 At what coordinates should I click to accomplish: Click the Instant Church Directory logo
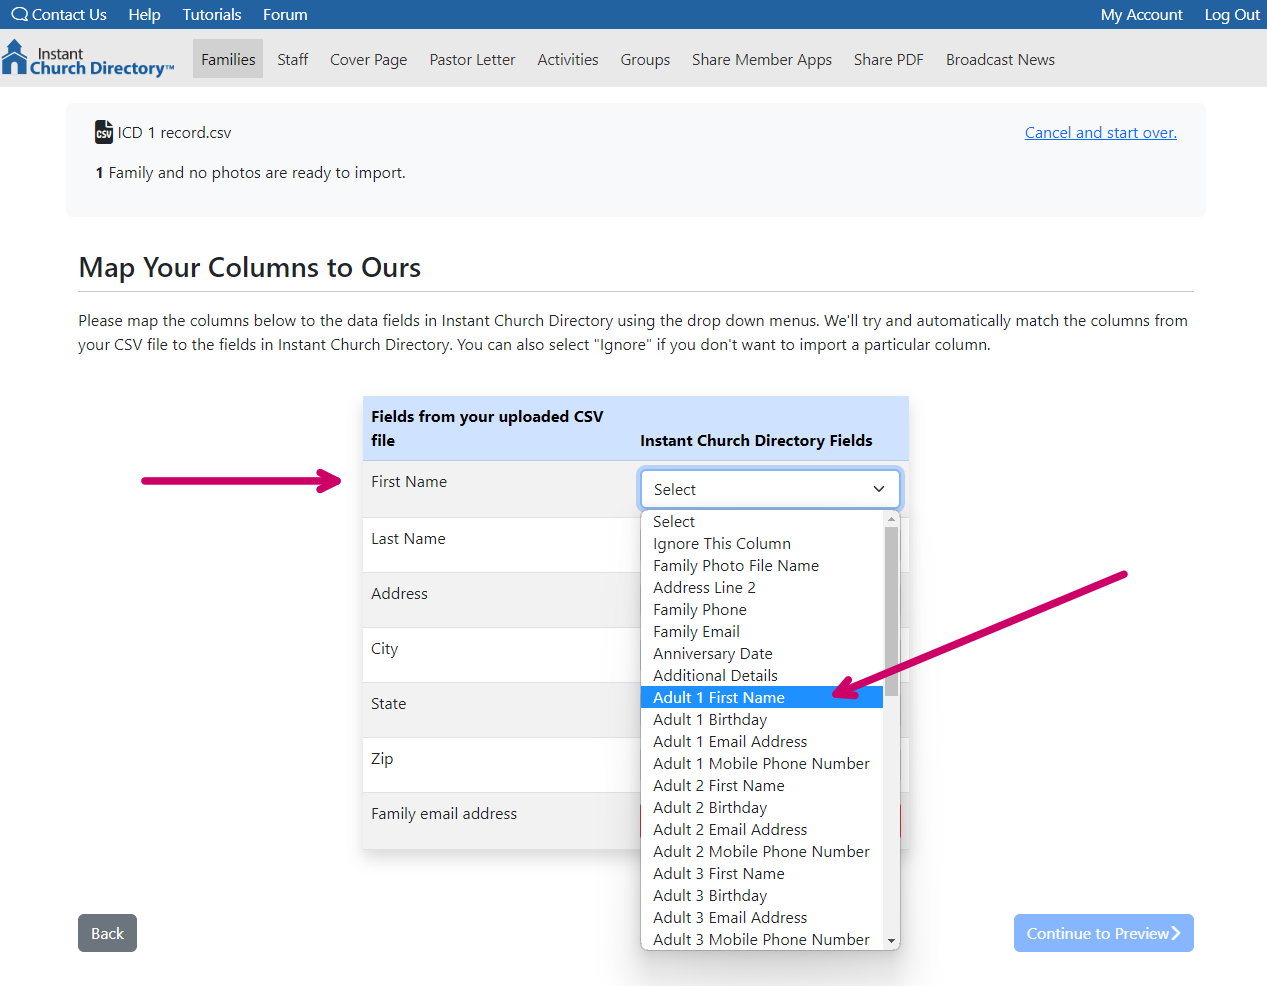point(88,58)
